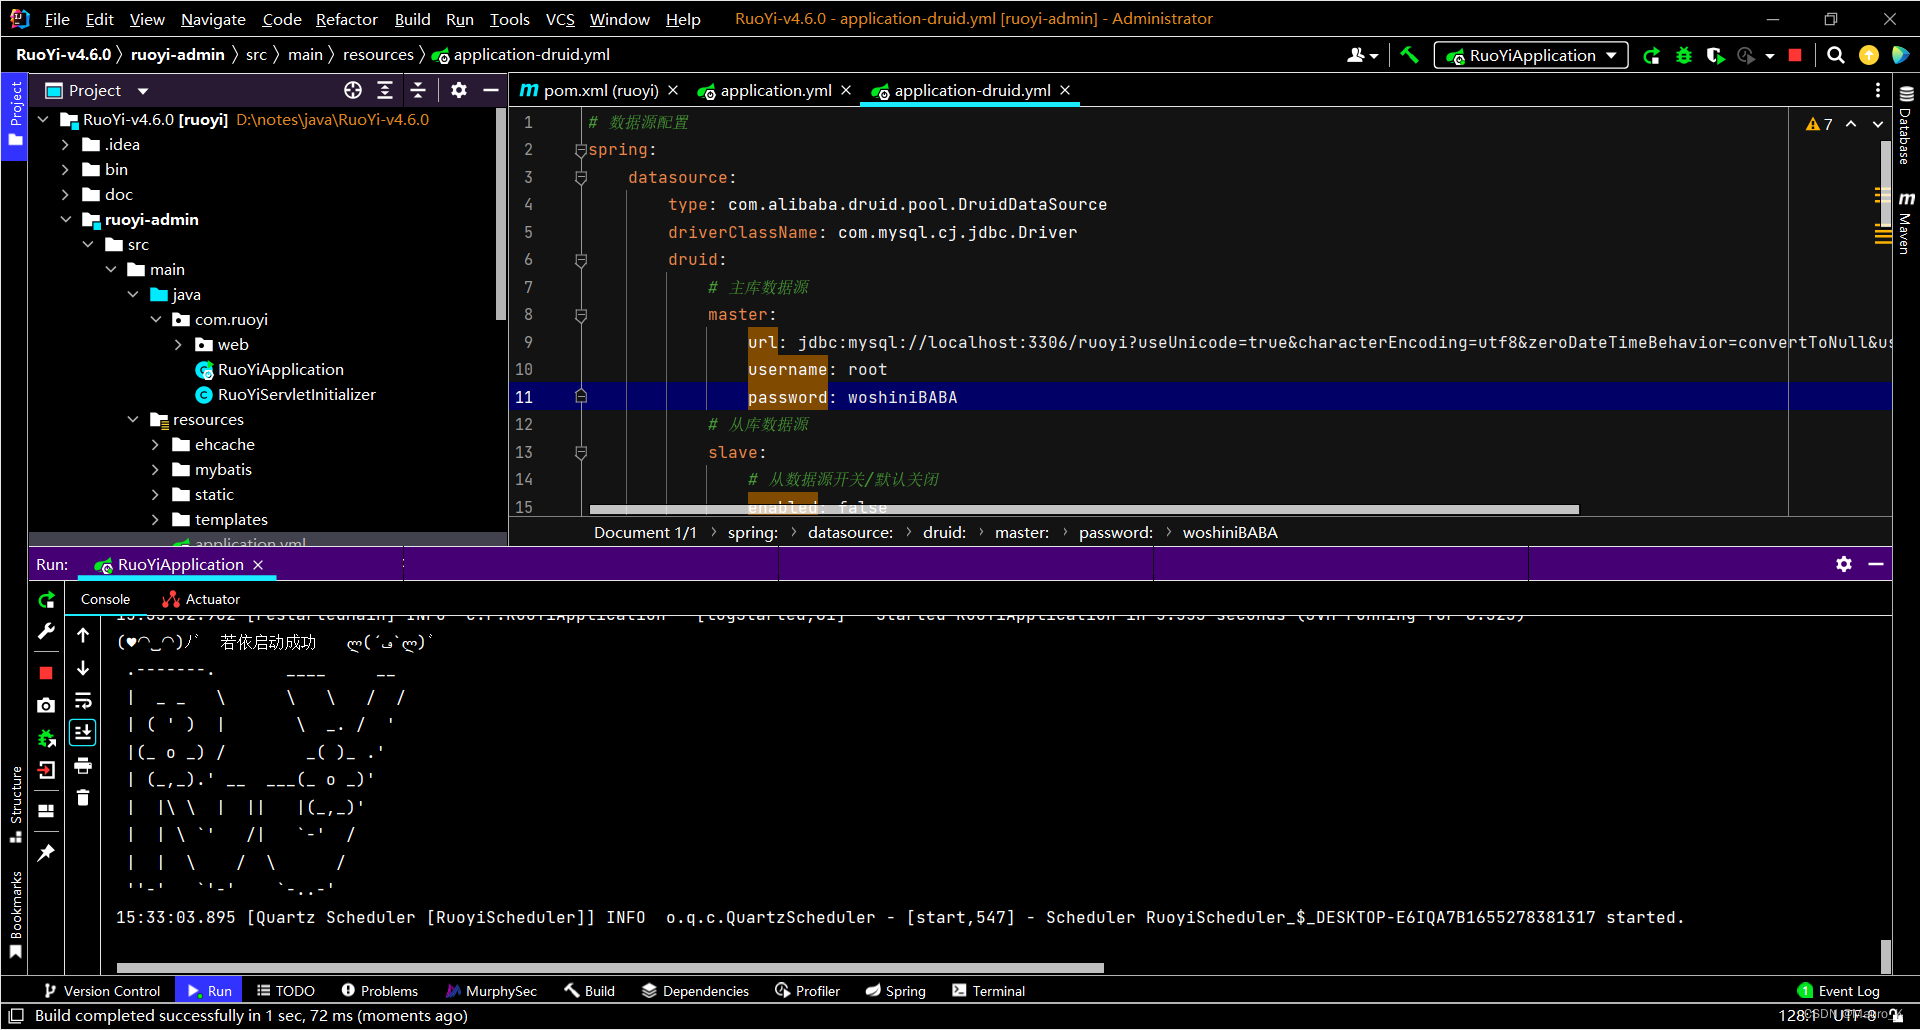This screenshot has width=1920, height=1030.
Task: Open the Project view mode dropdown
Action: (143, 91)
